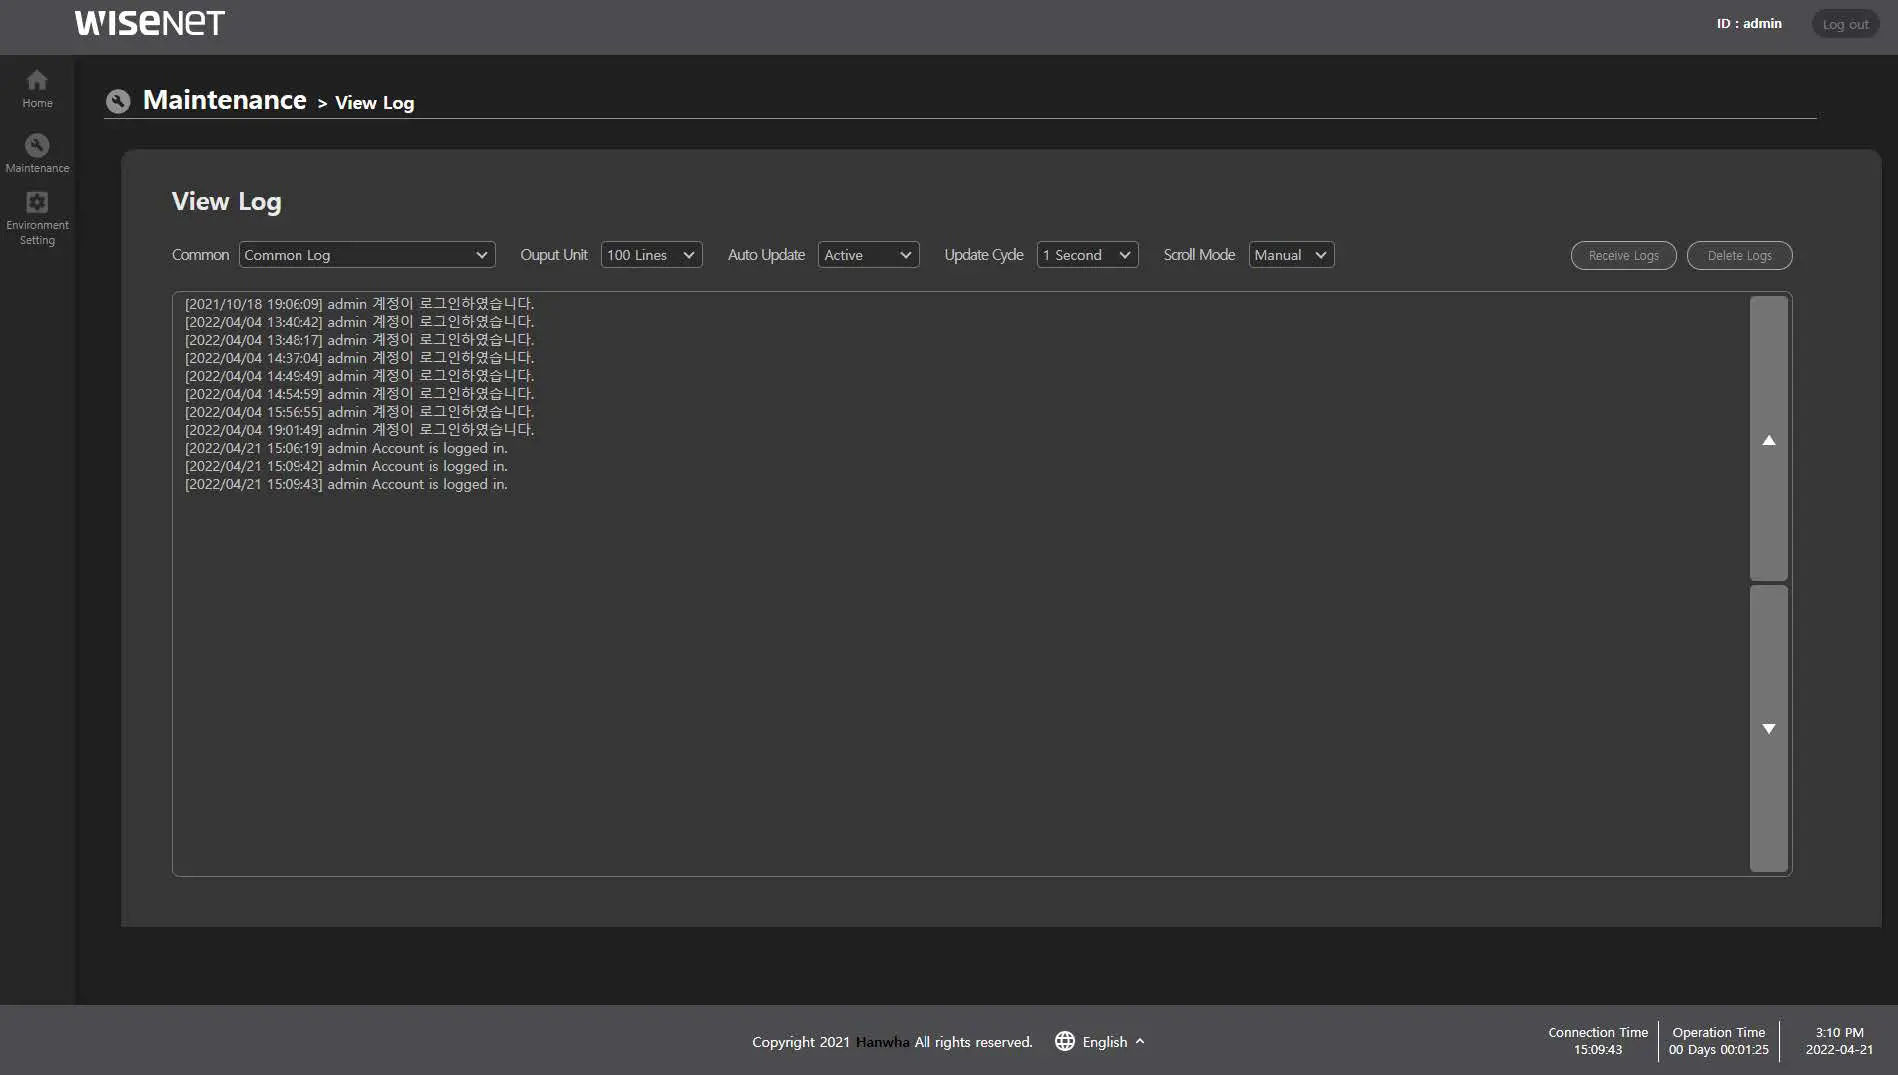Screen dimensions: 1898x1075
Task: Click the Operation Time 00 Days 00:01:25
Action: [1718, 1049]
